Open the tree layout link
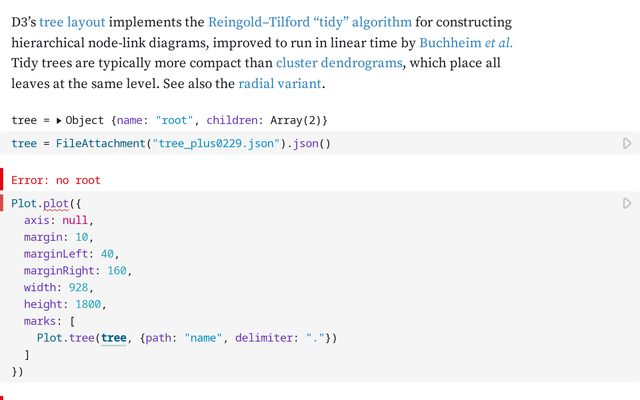This screenshot has height=400, width=640. point(72,22)
